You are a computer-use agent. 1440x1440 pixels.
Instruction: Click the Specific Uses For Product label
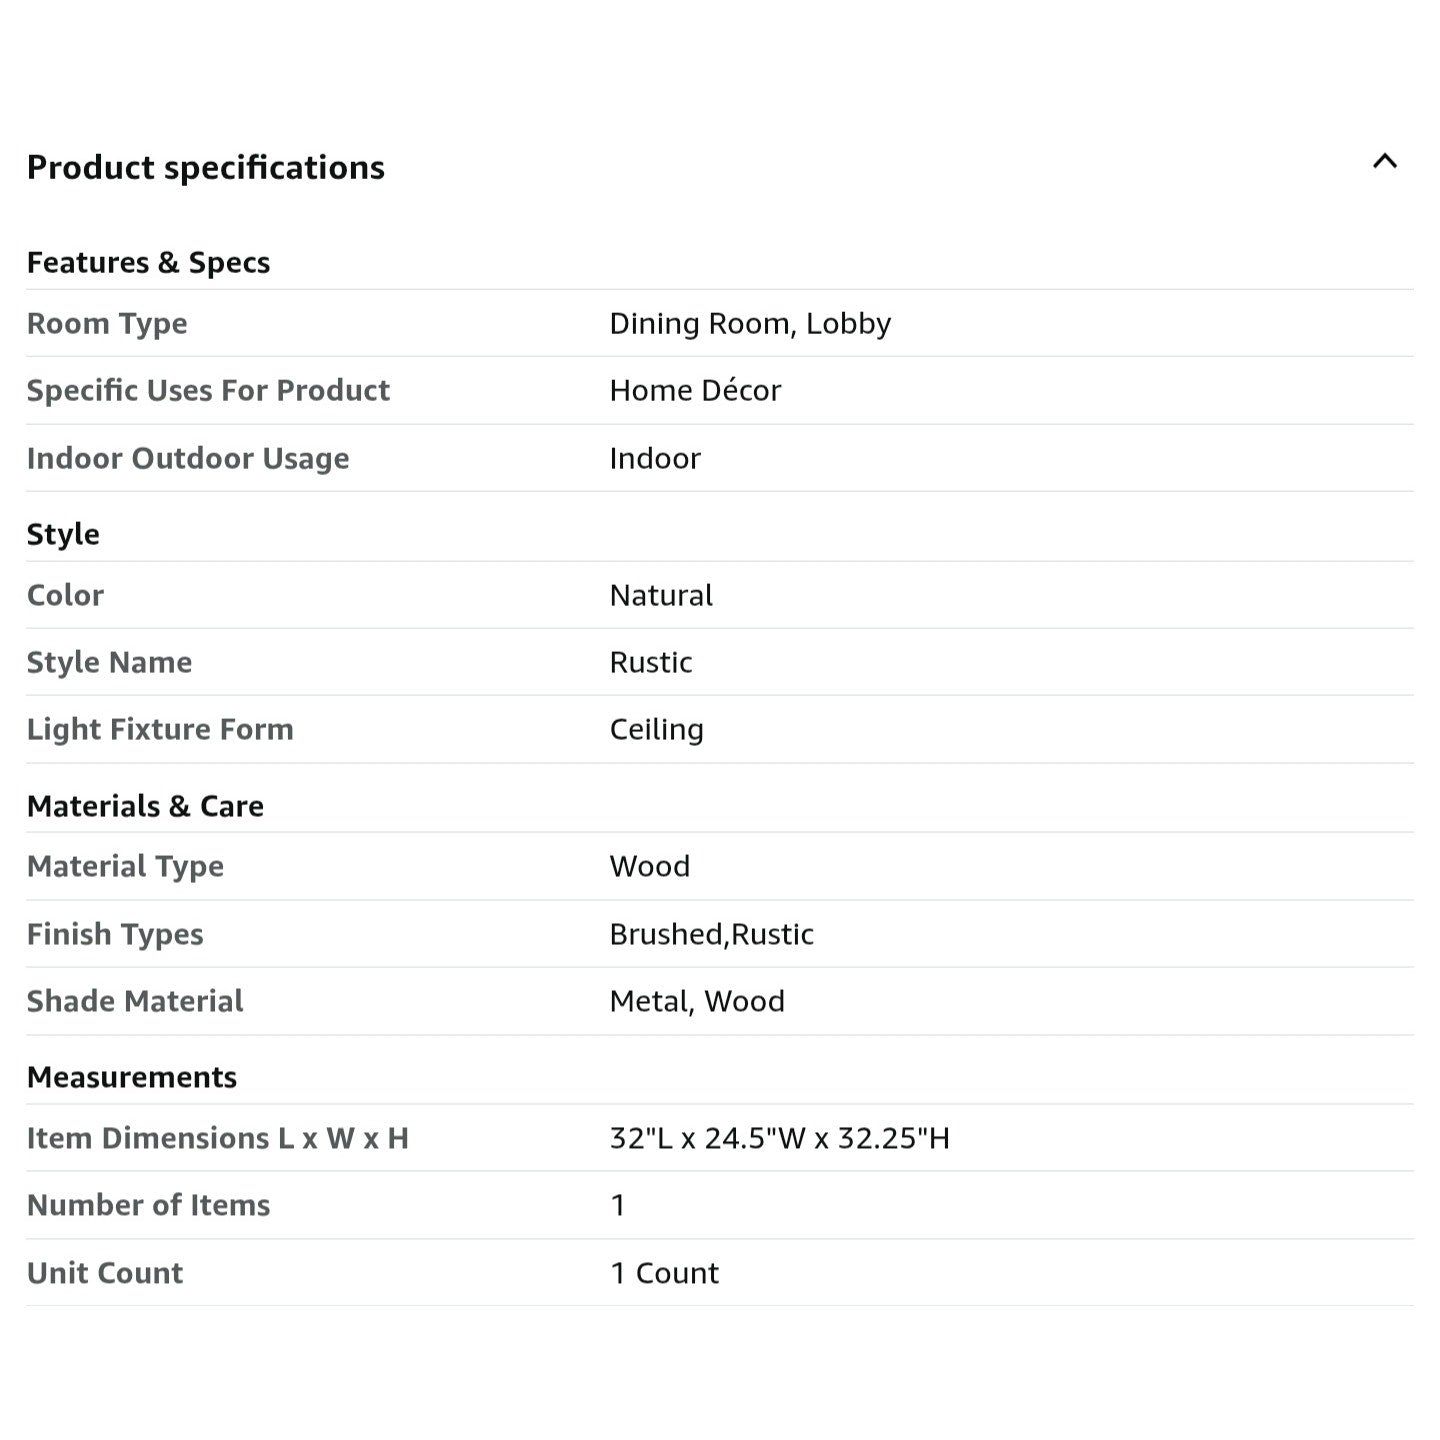[x=208, y=390]
